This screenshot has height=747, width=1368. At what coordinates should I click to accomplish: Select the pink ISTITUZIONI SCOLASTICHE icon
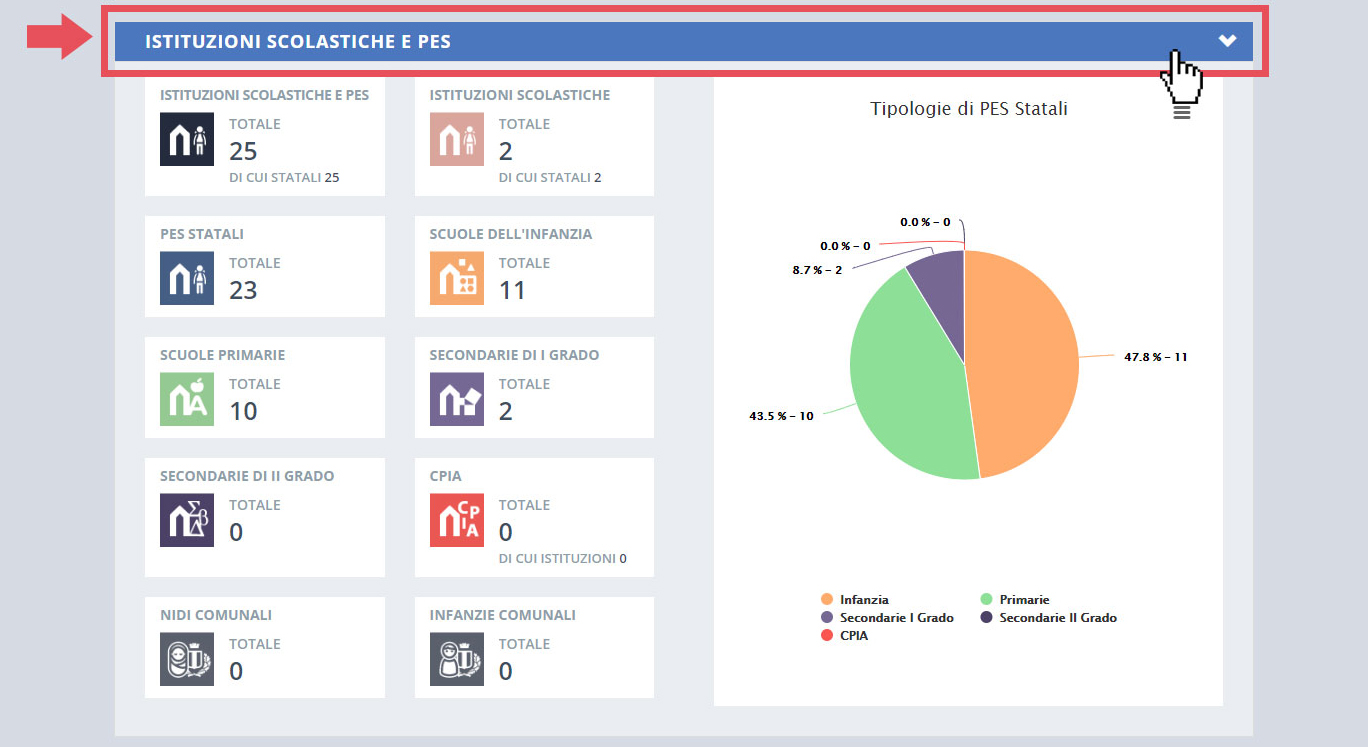tap(457, 140)
